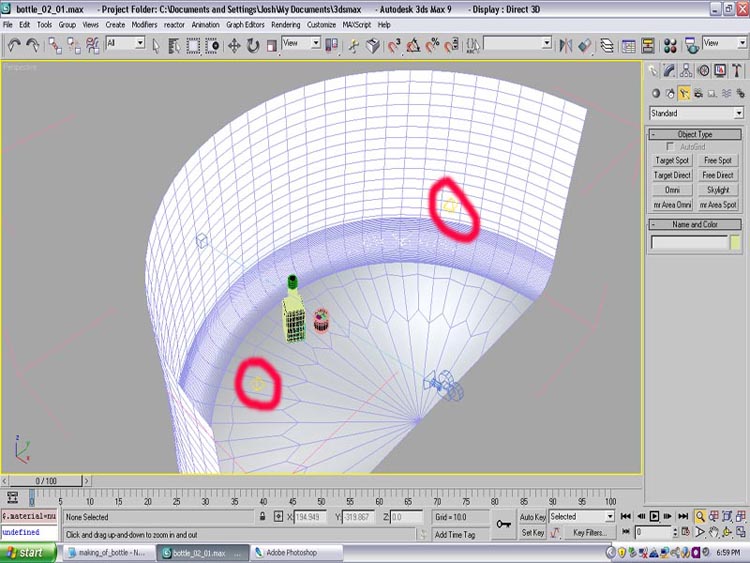Click the Target Spot button
This screenshot has height=563, width=750.
tap(672, 160)
